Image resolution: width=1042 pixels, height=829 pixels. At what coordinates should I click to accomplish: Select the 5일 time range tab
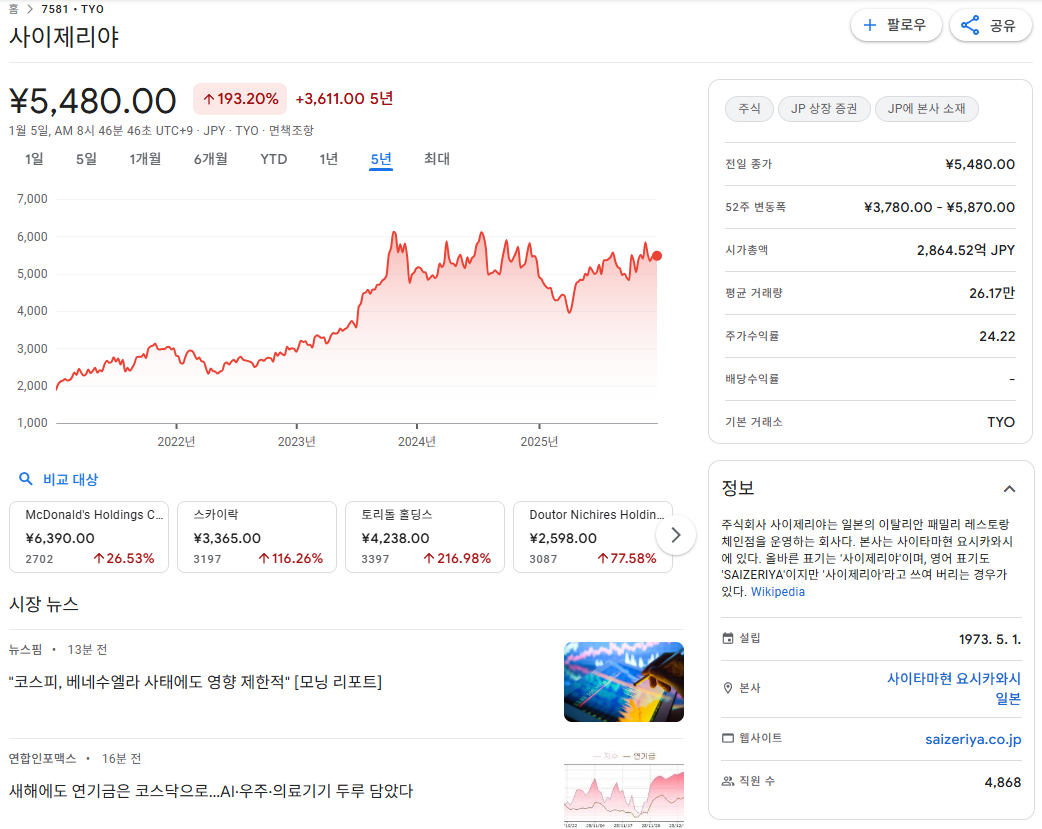click(86, 159)
